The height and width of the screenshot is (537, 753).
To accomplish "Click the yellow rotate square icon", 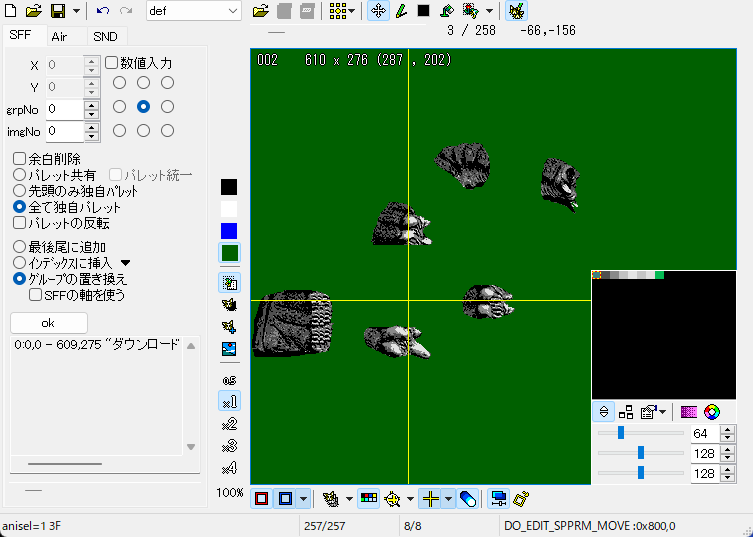I will [521, 499].
